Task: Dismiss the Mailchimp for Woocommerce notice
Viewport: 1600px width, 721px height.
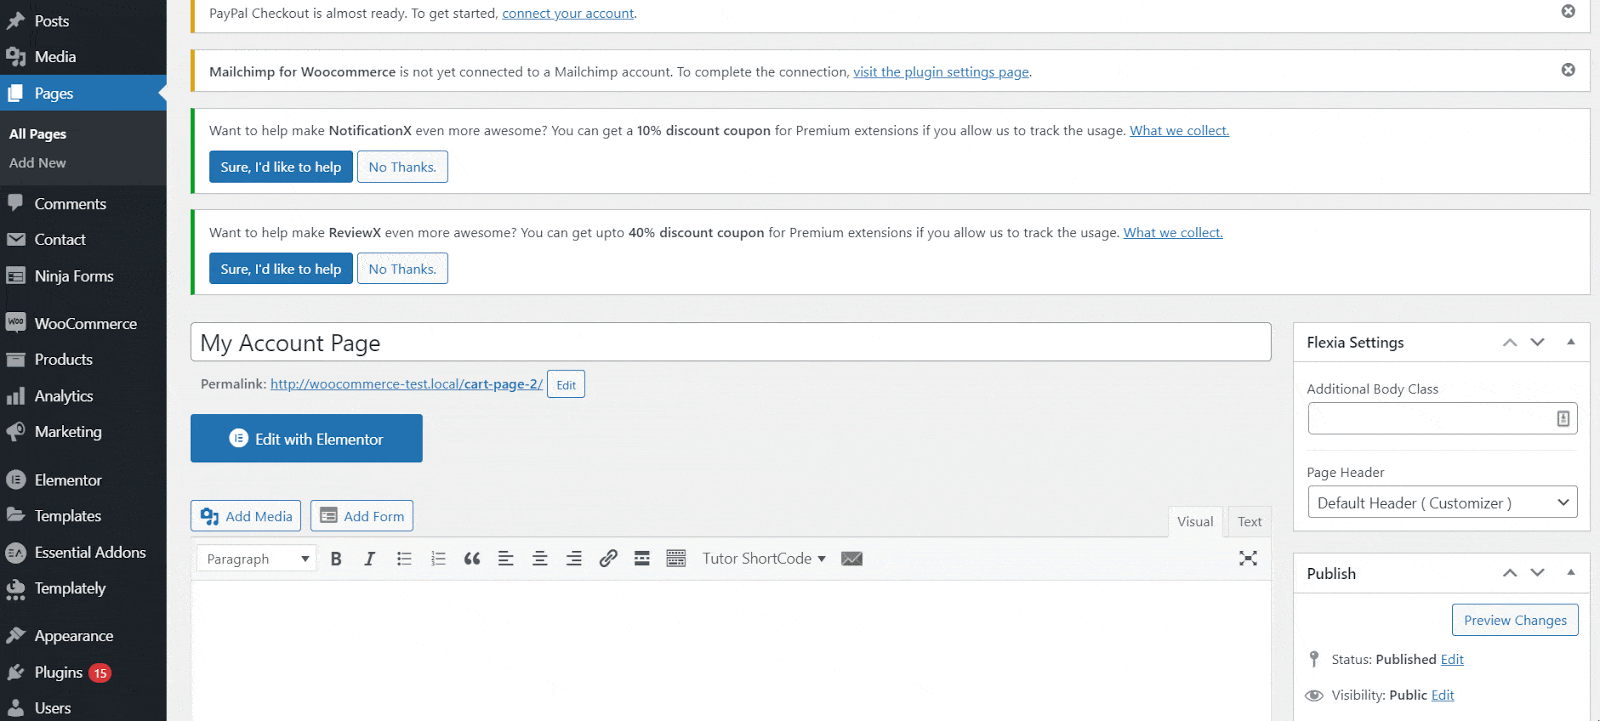Action: coord(1568,70)
